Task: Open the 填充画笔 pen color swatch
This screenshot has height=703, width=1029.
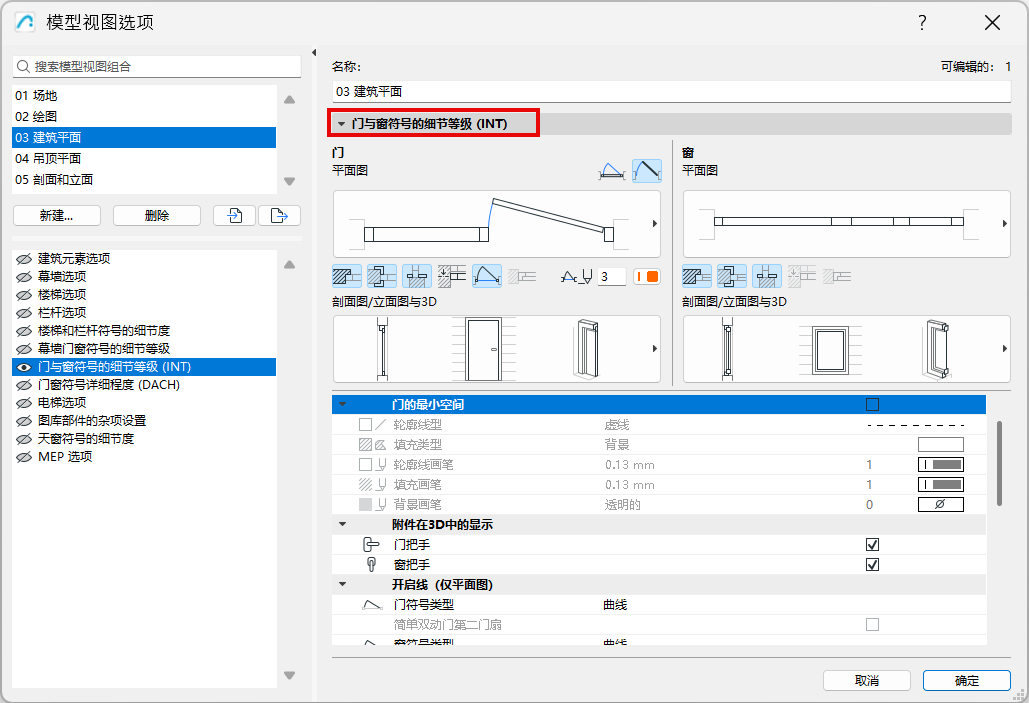Action: click(940, 484)
